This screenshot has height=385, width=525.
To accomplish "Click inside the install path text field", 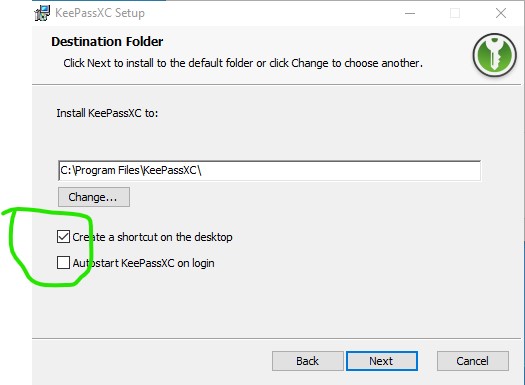I will click(x=270, y=170).
